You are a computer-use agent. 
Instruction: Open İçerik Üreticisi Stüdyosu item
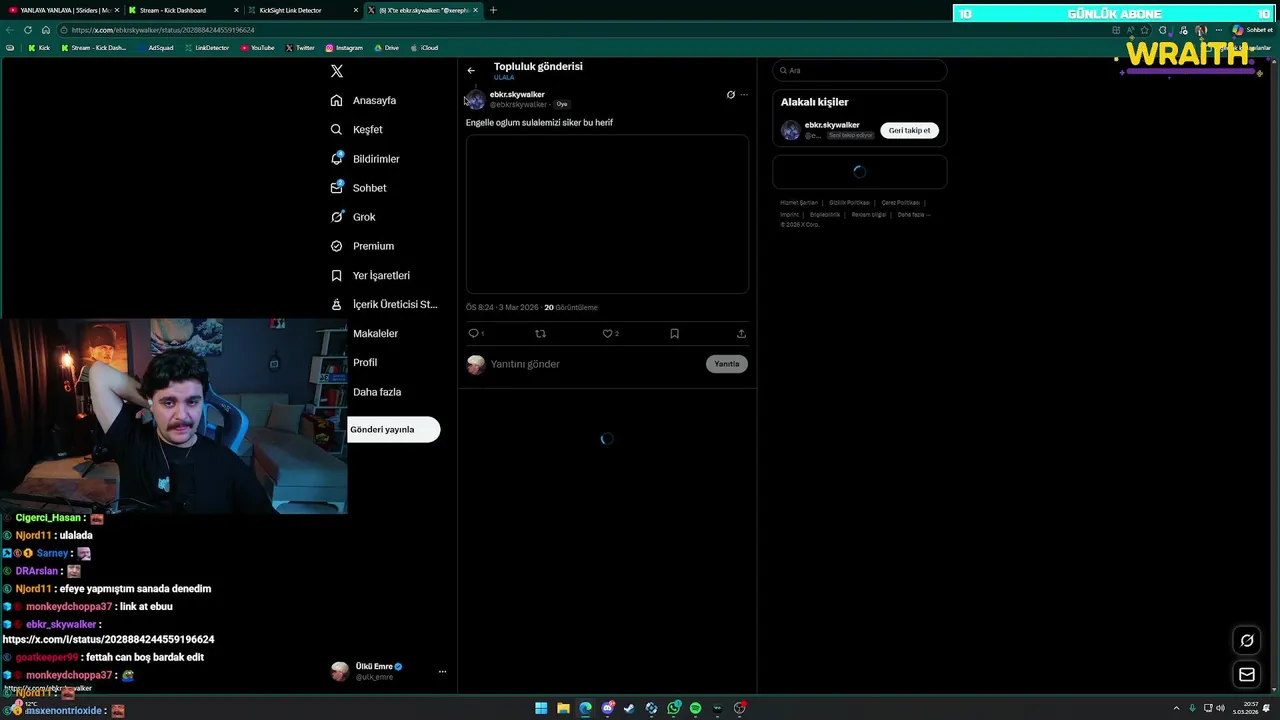384,304
